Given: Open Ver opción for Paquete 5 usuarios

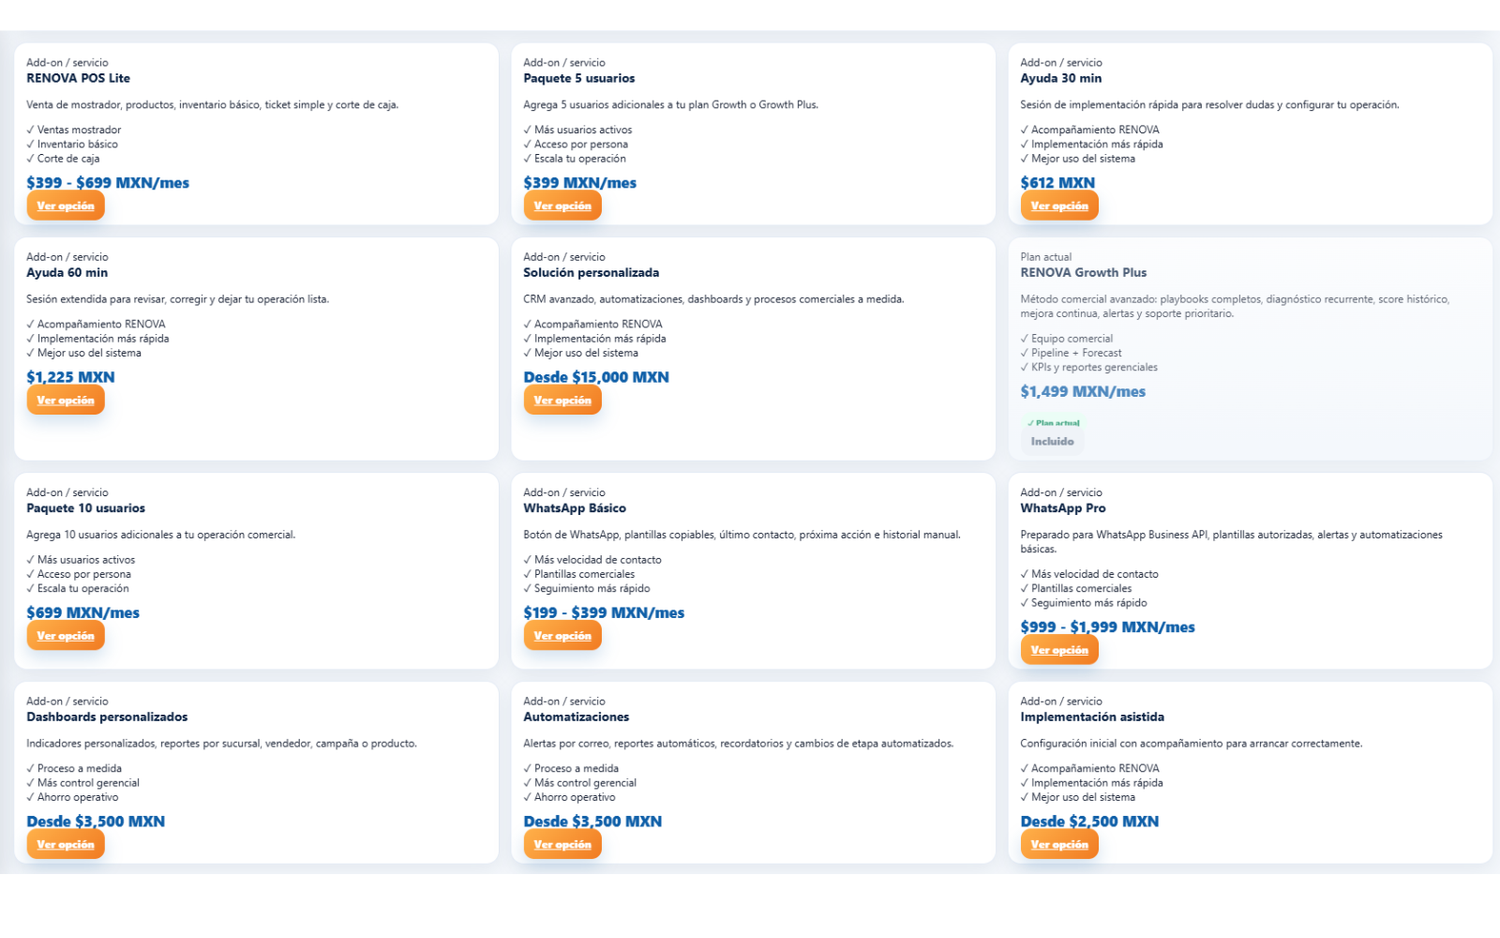Looking at the screenshot, I should (562, 206).
